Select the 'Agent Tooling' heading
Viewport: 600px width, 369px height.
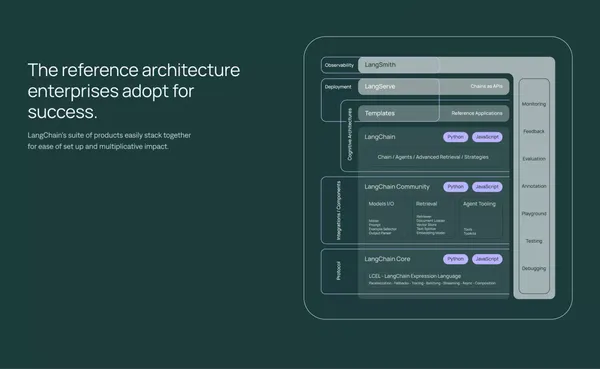[479, 204]
